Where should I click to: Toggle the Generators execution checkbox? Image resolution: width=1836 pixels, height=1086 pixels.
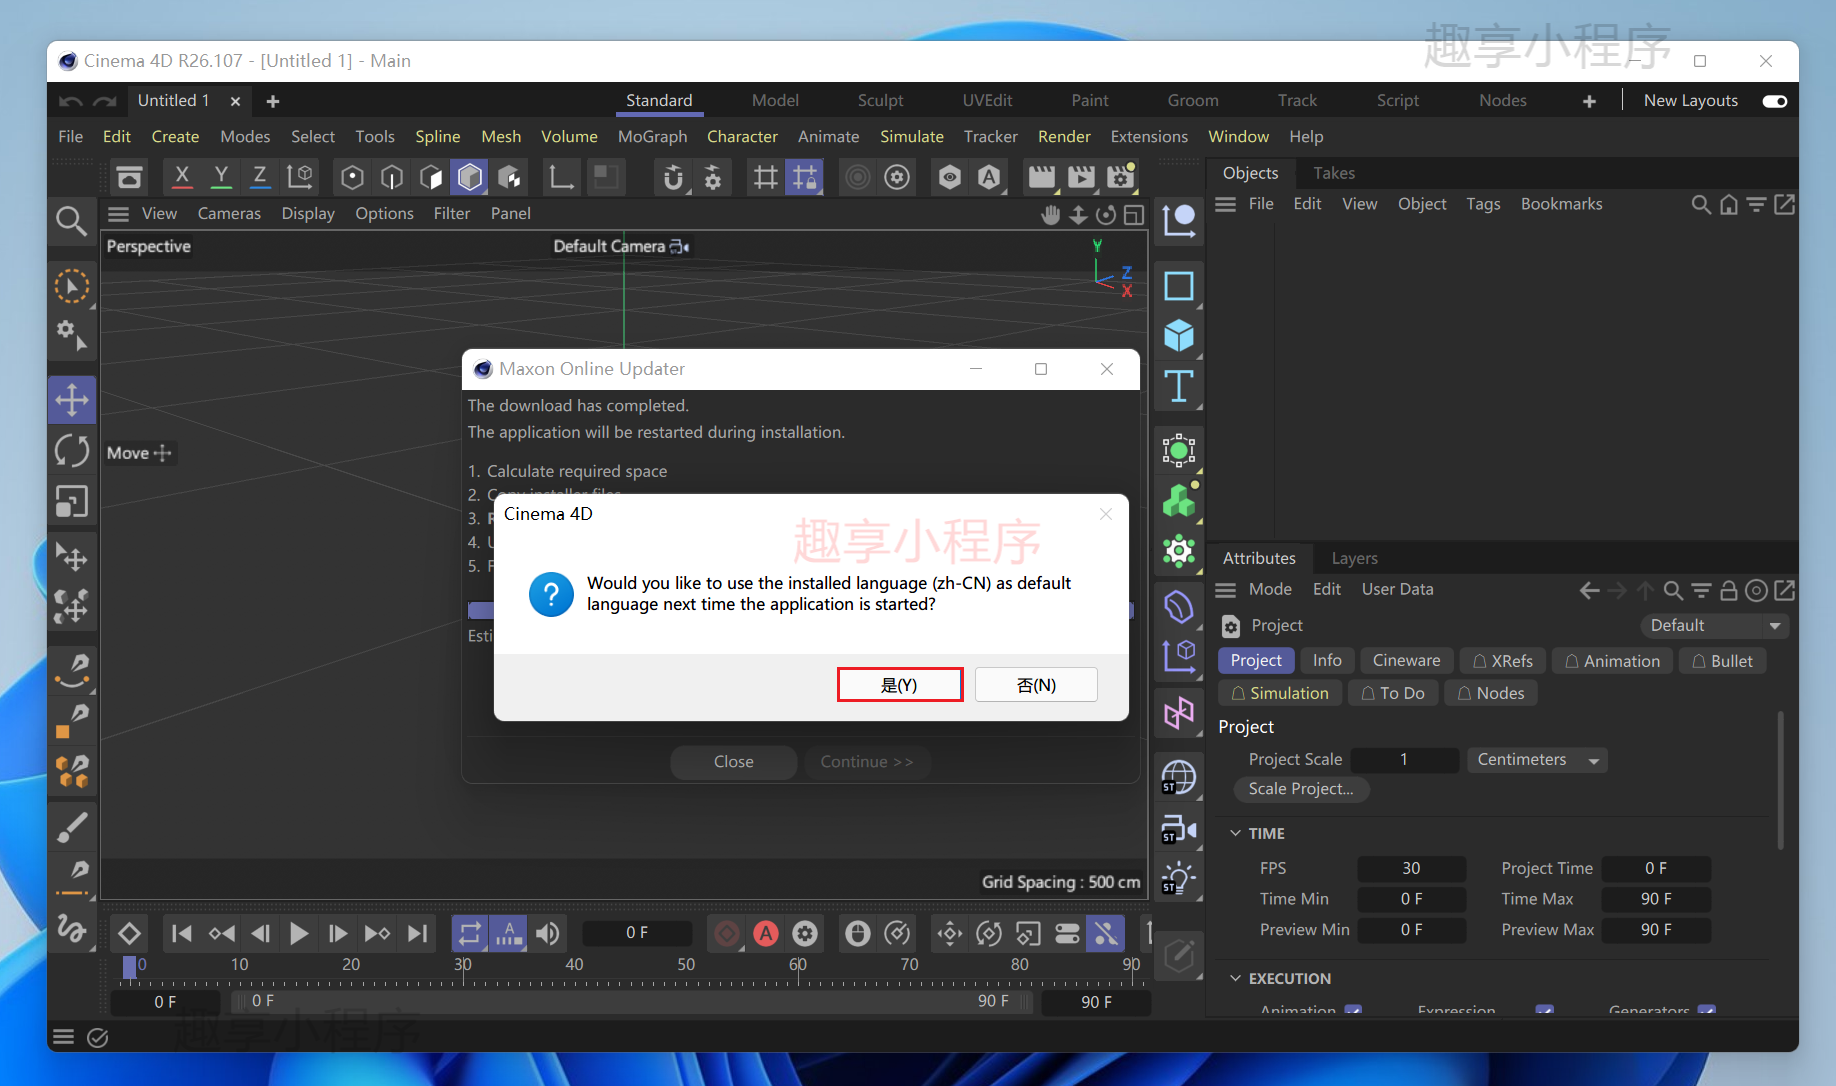(x=1707, y=1011)
